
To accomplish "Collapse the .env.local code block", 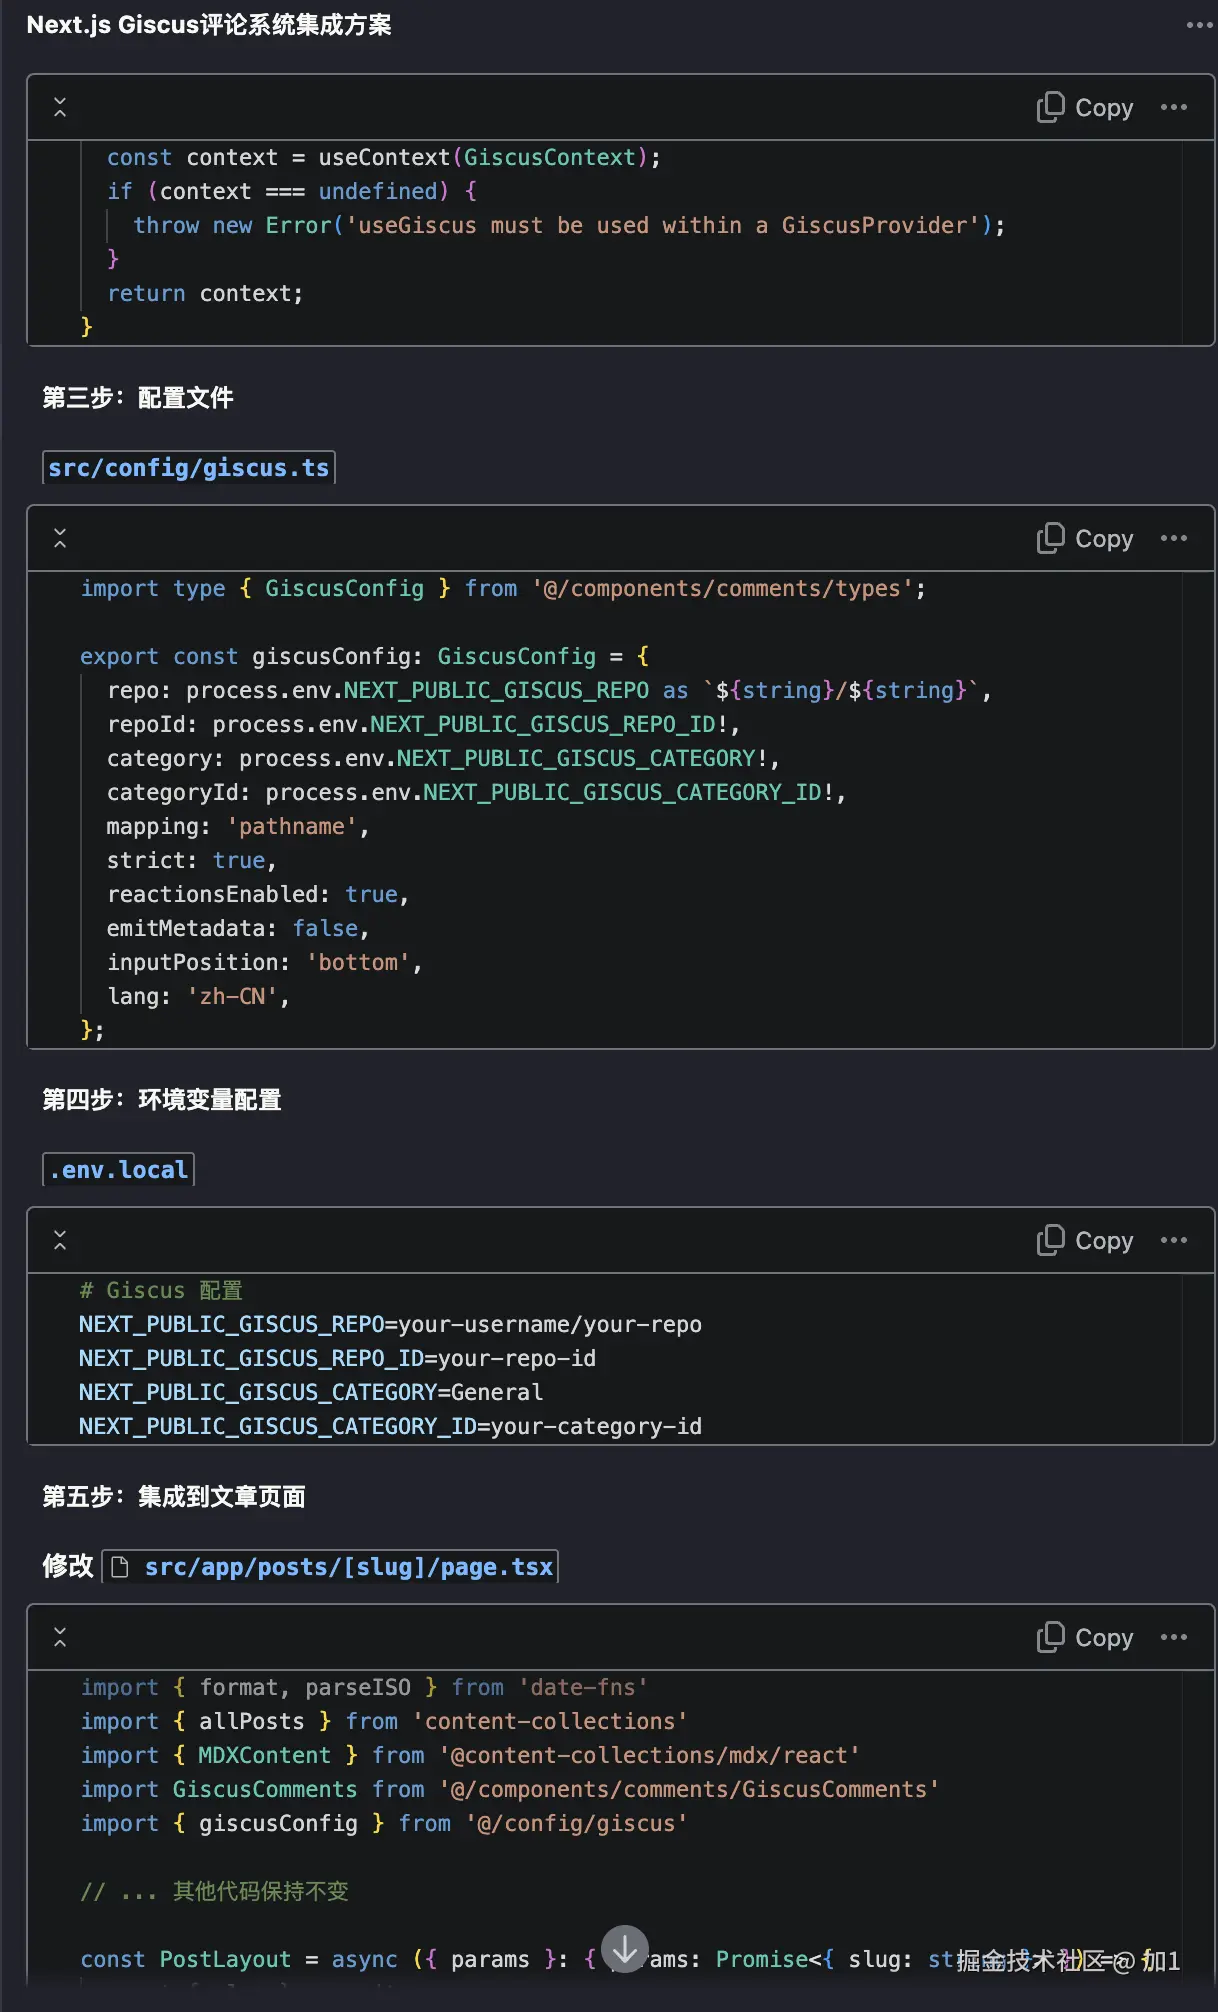I will click(60, 1241).
